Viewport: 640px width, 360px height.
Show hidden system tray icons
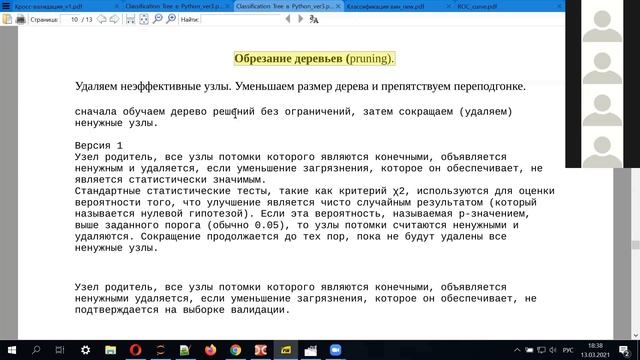tap(517, 350)
